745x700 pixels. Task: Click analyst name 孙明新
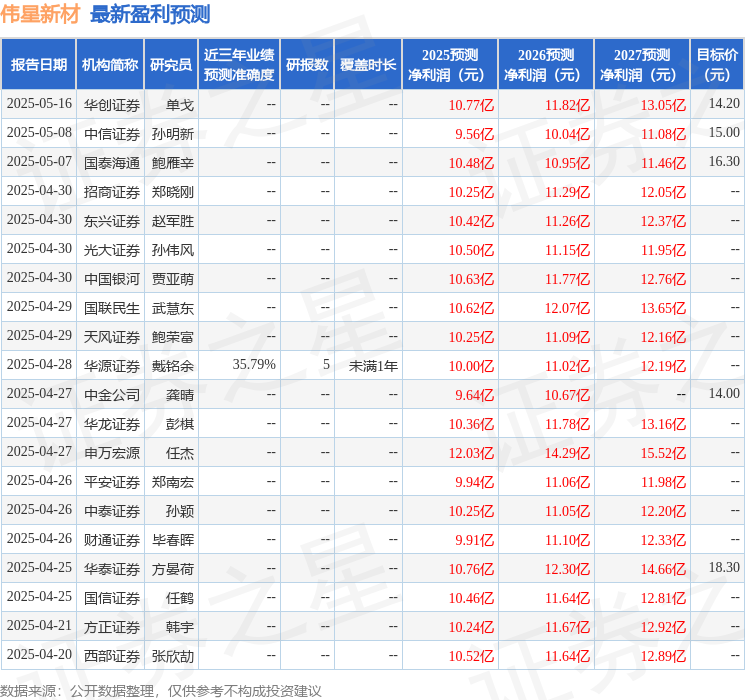tap(173, 134)
